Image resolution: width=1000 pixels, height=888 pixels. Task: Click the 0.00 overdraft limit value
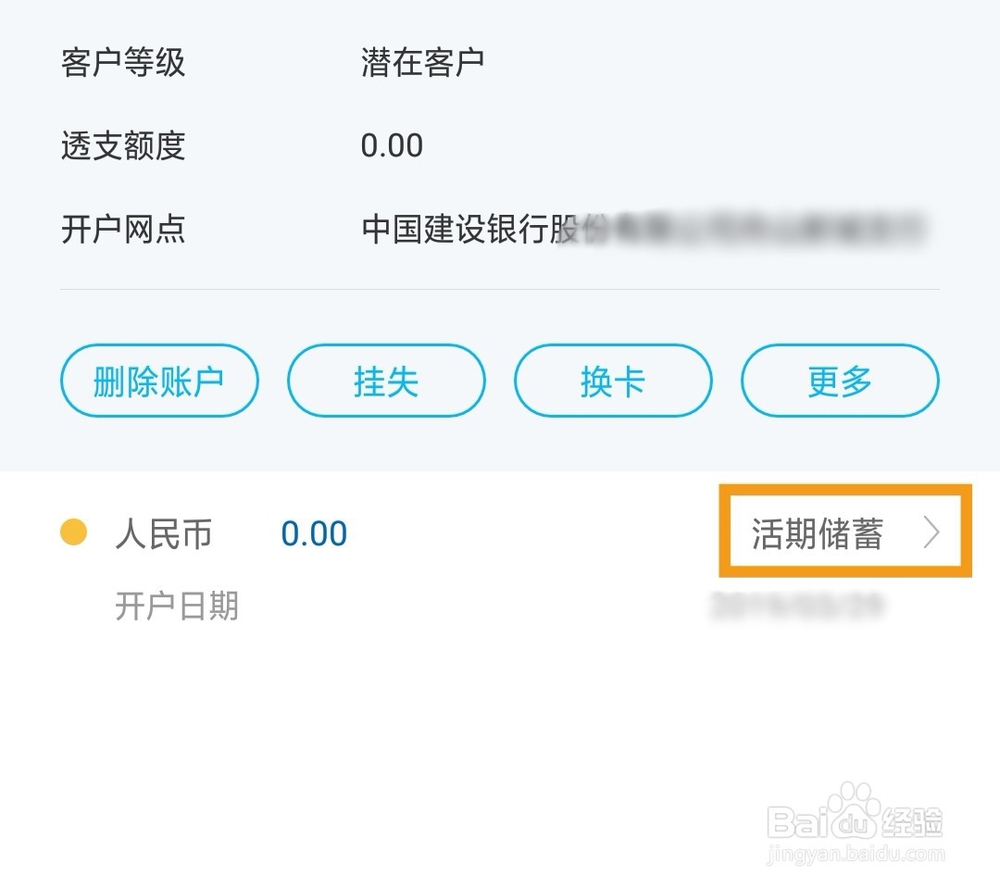tap(392, 146)
